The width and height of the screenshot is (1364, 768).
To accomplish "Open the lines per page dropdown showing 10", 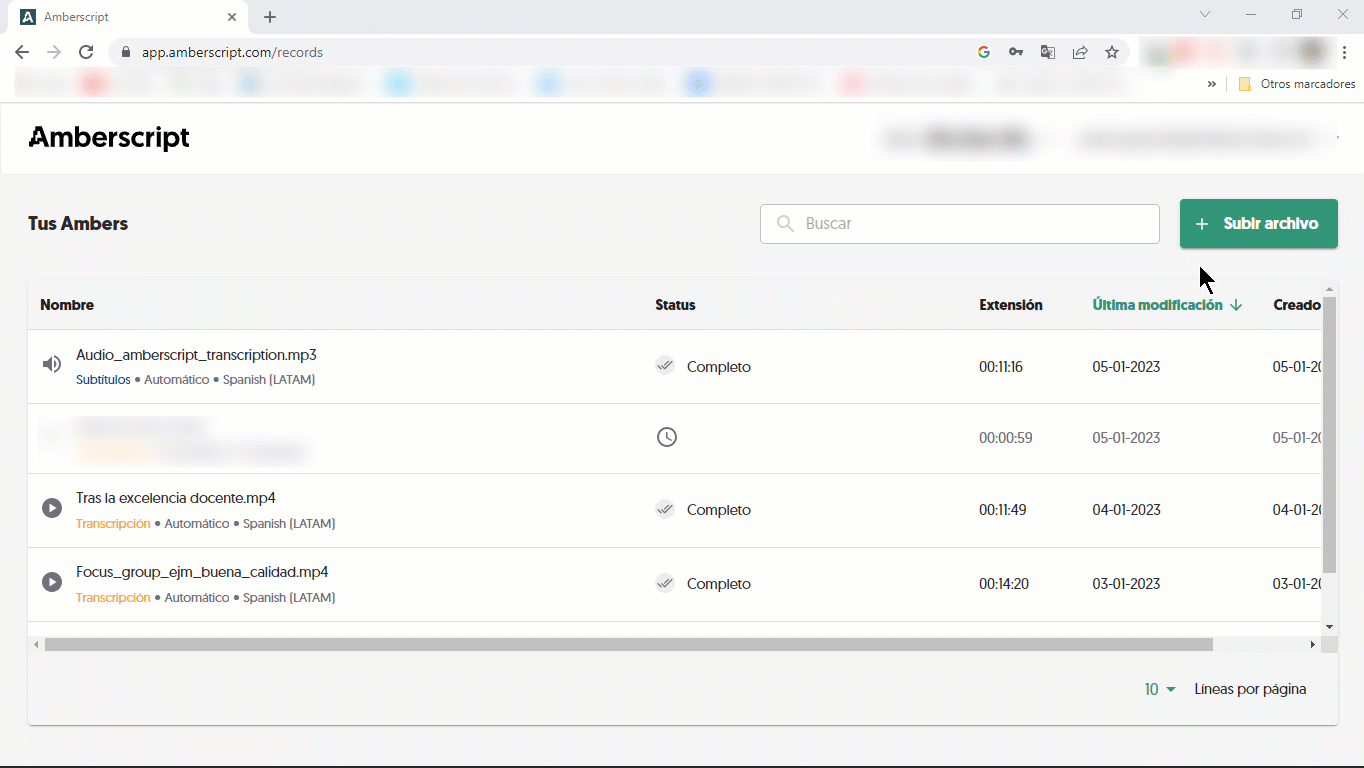I will tap(1160, 689).
